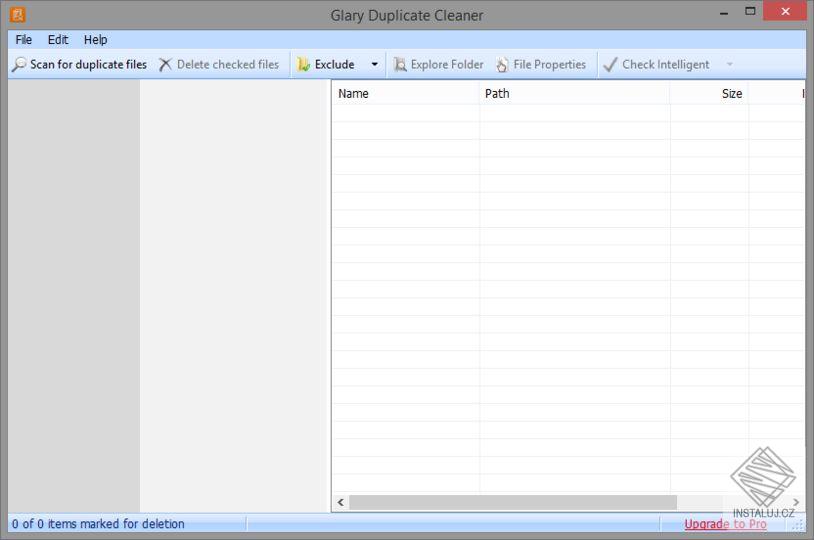Viewport: 814px width, 540px height.
Task: Click the Exclude button text
Action: point(334,64)
